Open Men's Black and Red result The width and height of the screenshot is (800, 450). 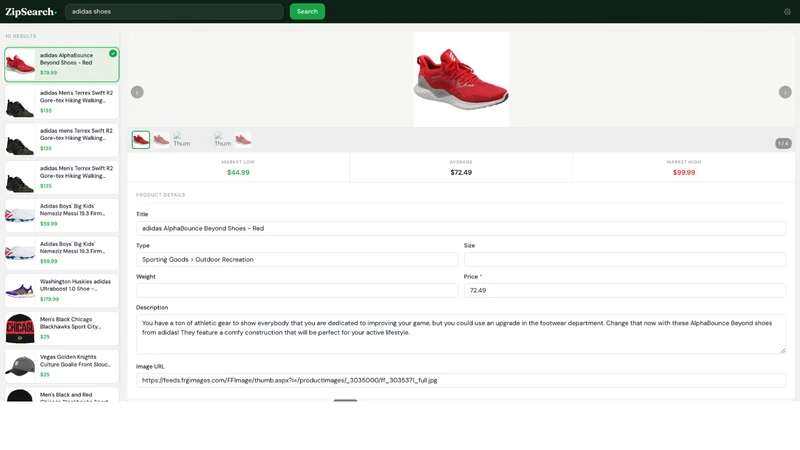[x=62, y=395]
